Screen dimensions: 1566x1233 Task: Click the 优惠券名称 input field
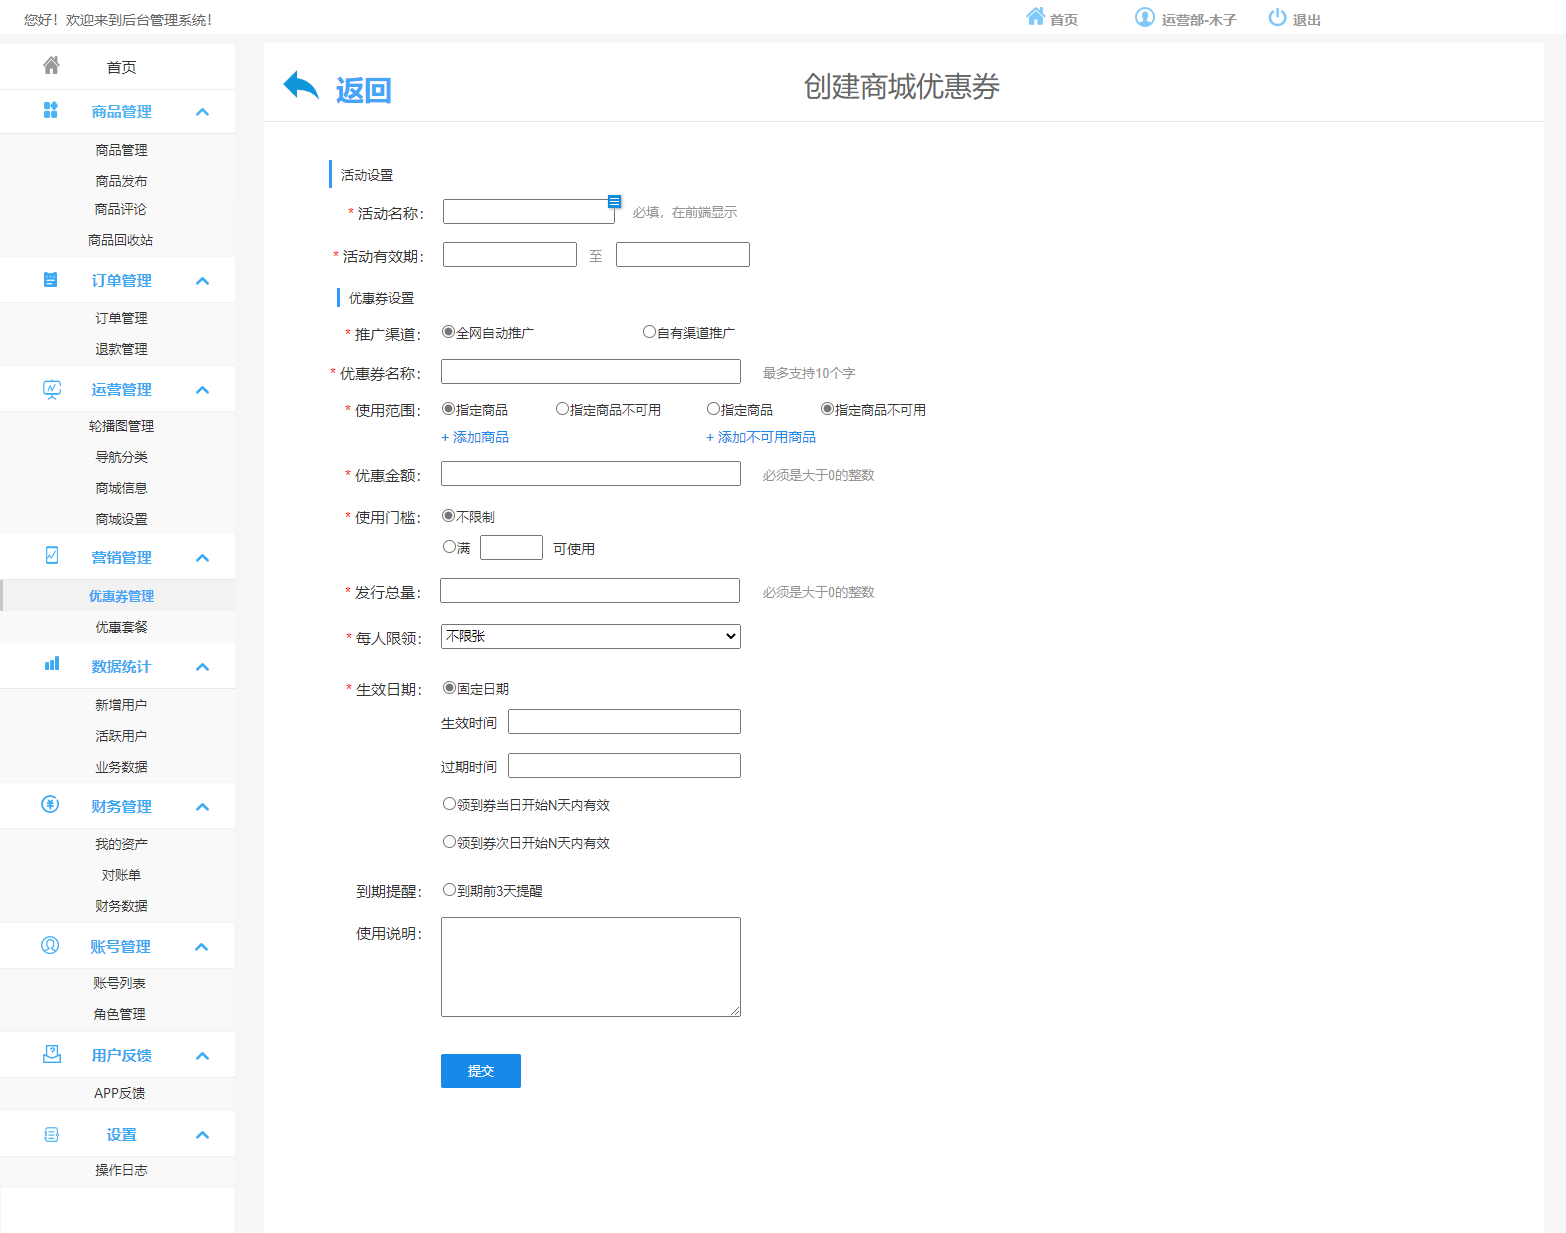click(591, 372)
